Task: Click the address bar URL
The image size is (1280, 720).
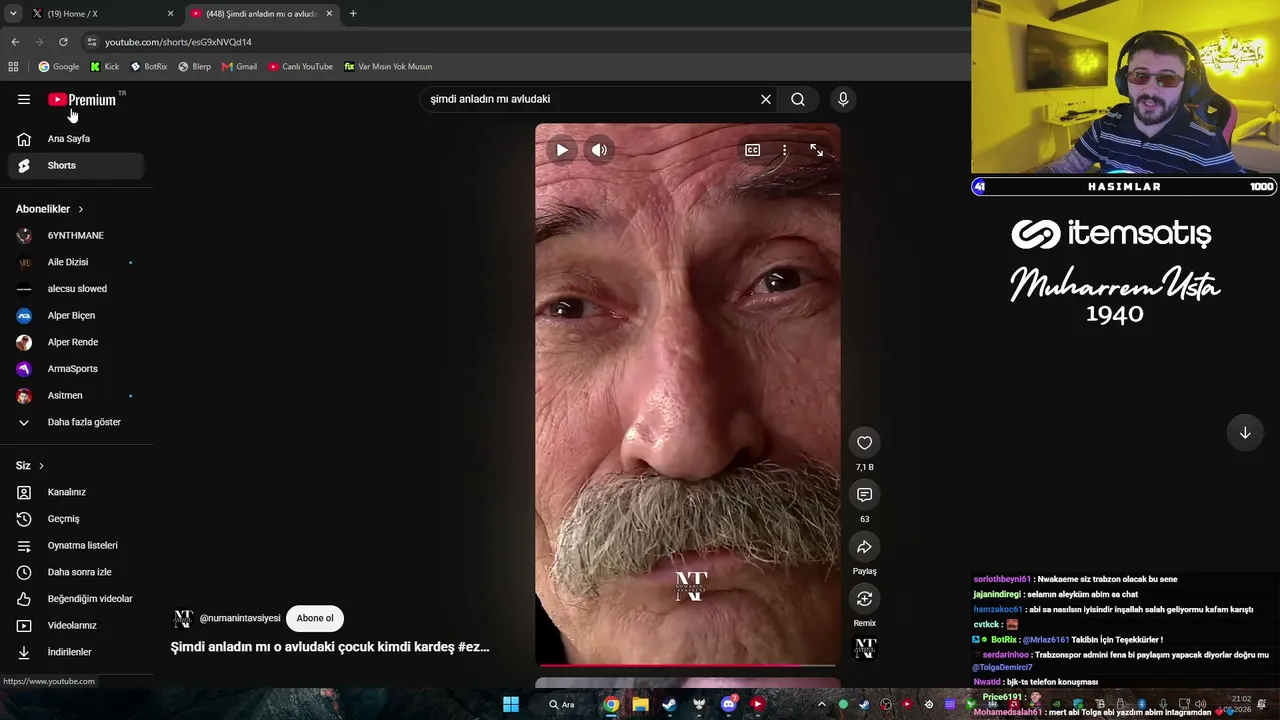Action: click(x=178, y=42)
